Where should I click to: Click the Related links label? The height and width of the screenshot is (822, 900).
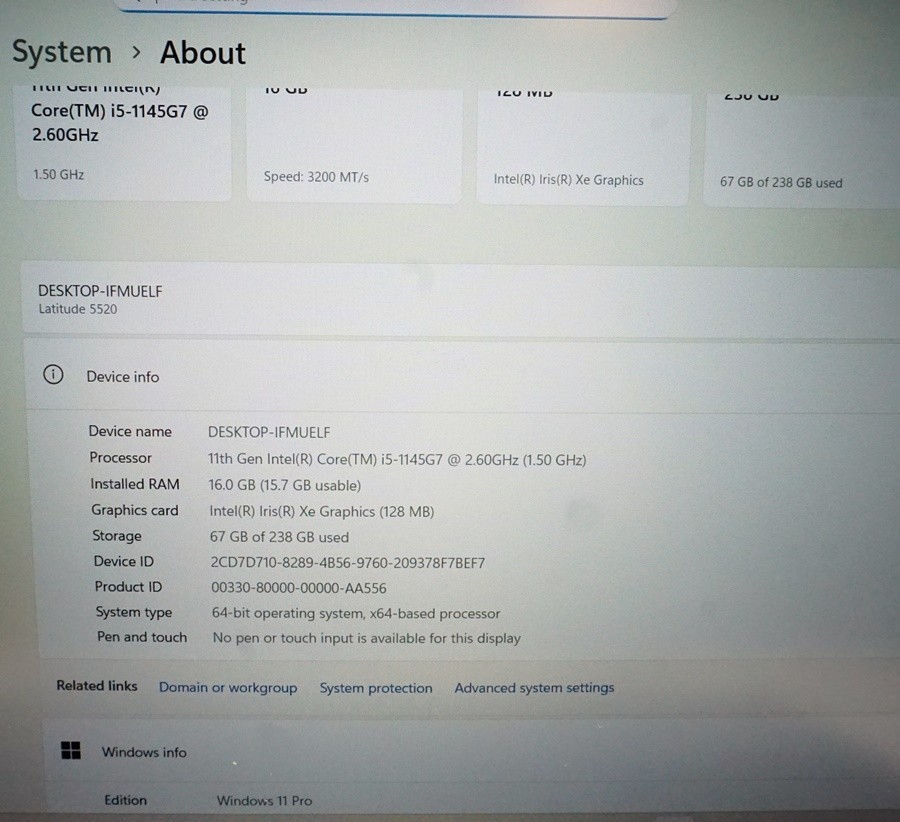(96, 685)
